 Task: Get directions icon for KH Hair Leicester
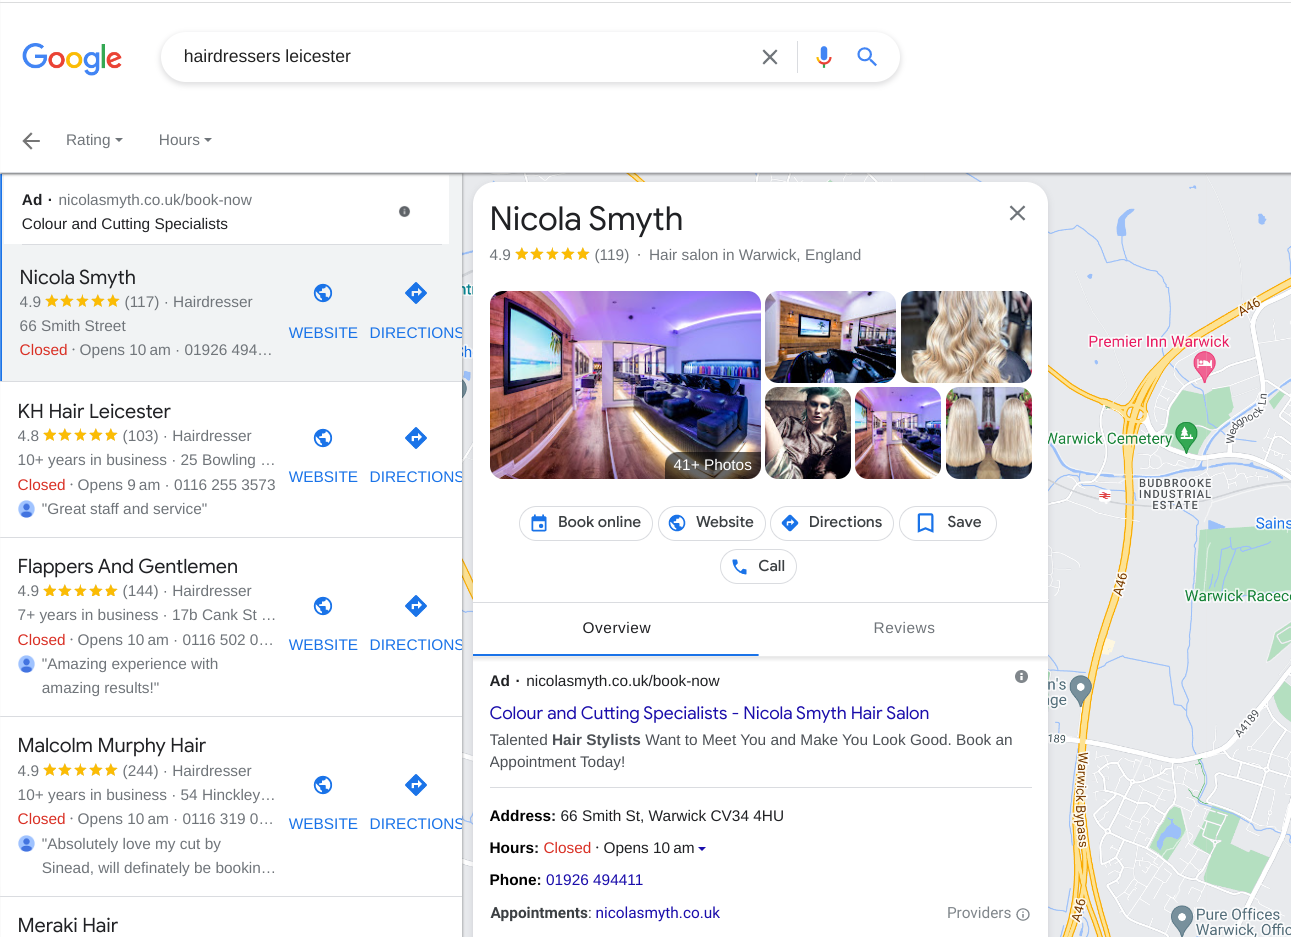point(416,438)
